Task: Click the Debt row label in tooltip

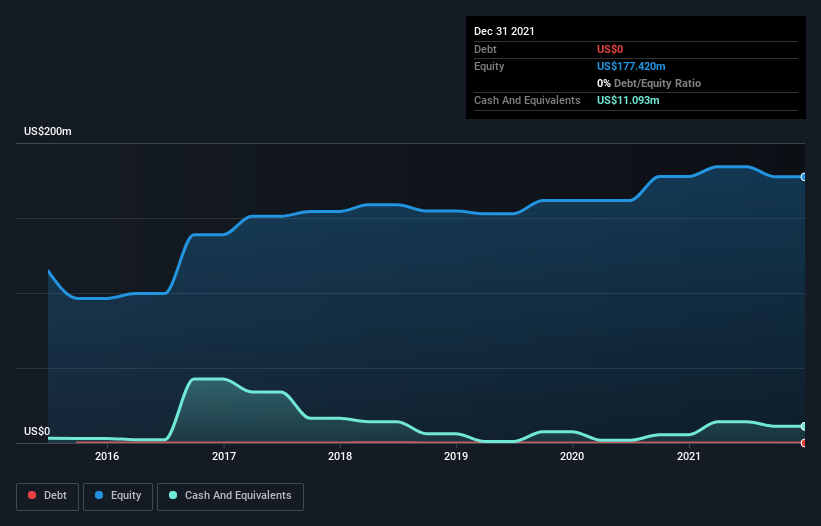Action: (x=485, y=49)
